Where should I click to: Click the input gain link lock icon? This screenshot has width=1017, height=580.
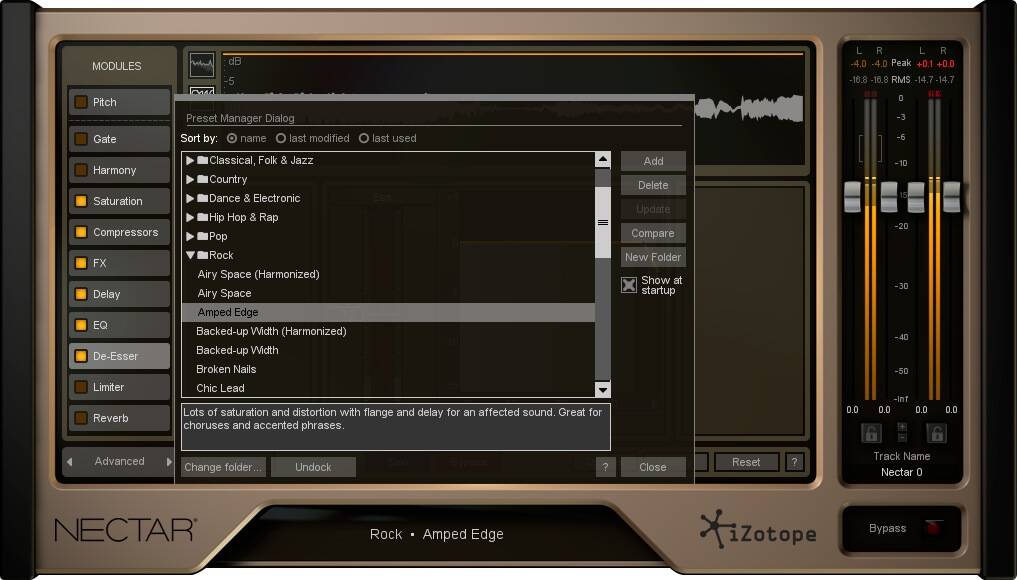point(871,433)
